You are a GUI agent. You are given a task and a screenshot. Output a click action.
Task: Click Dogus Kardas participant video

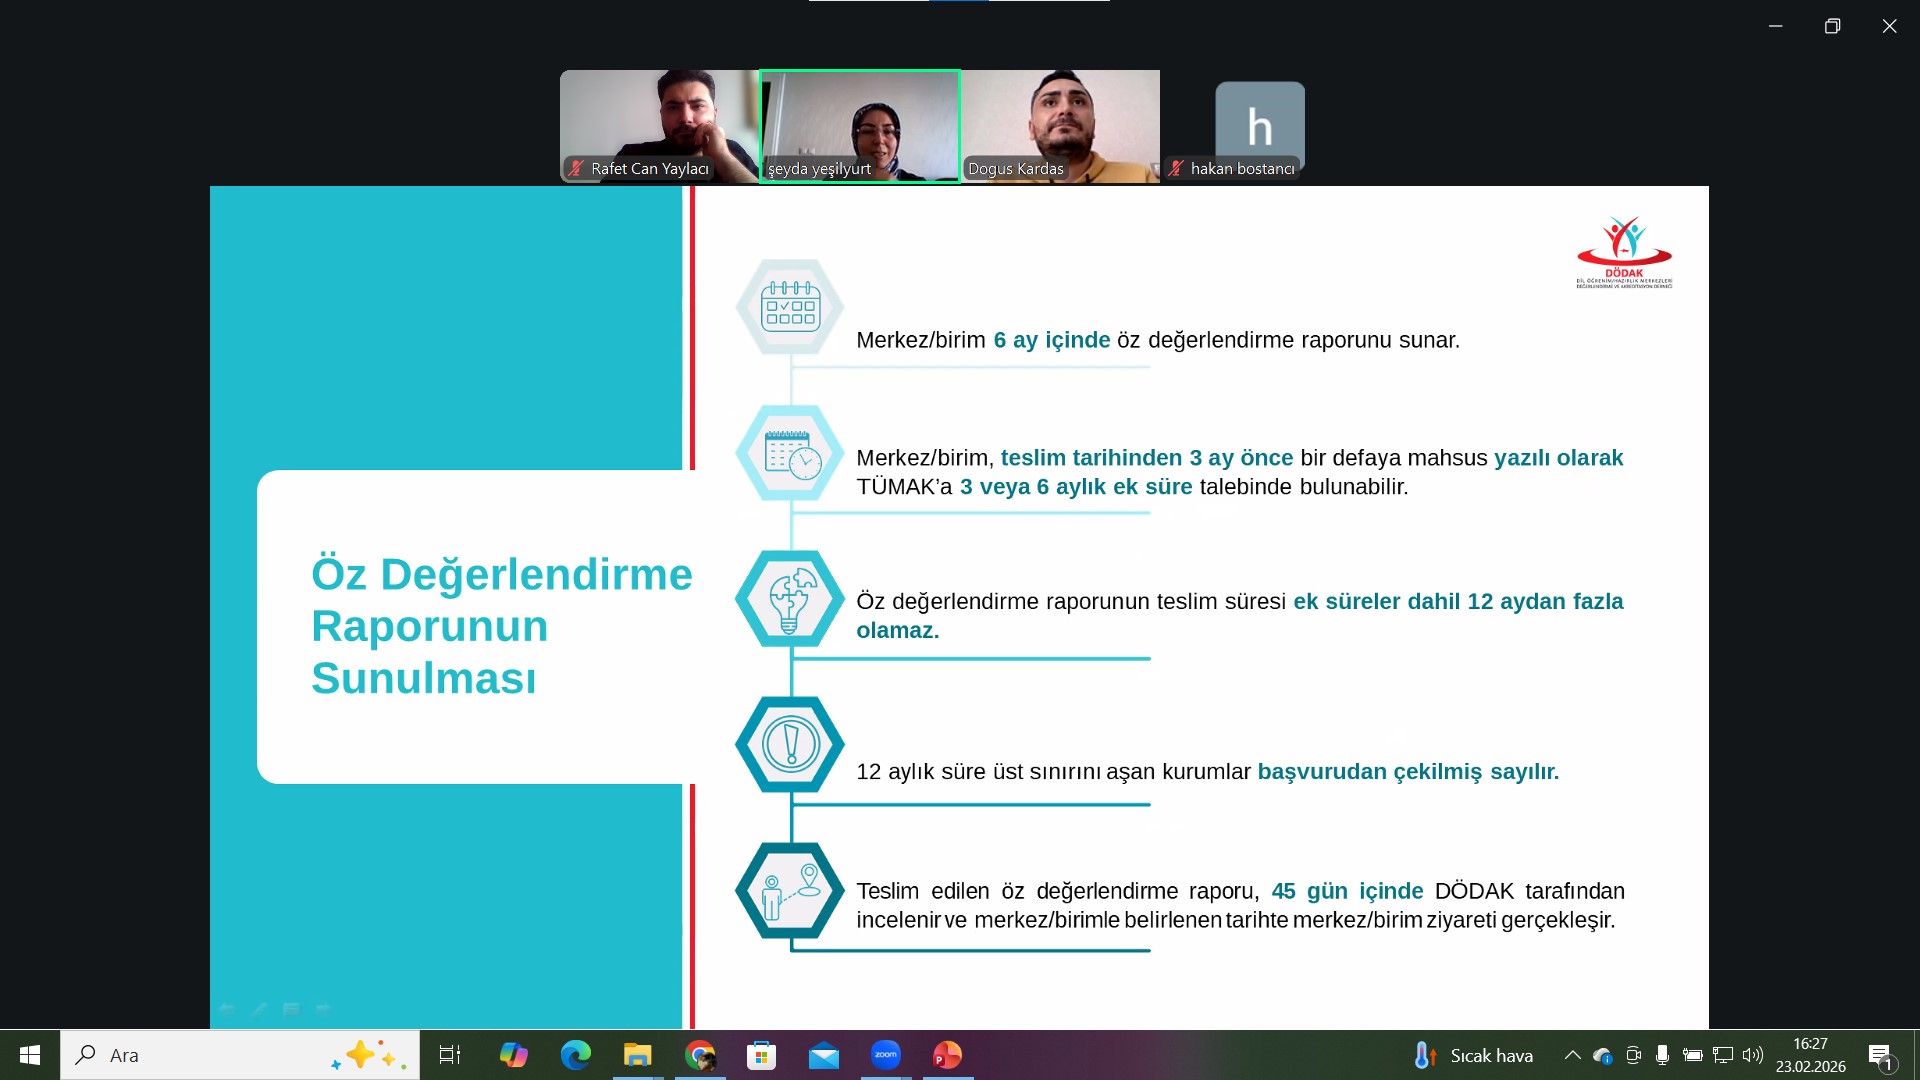[1060, 125]
